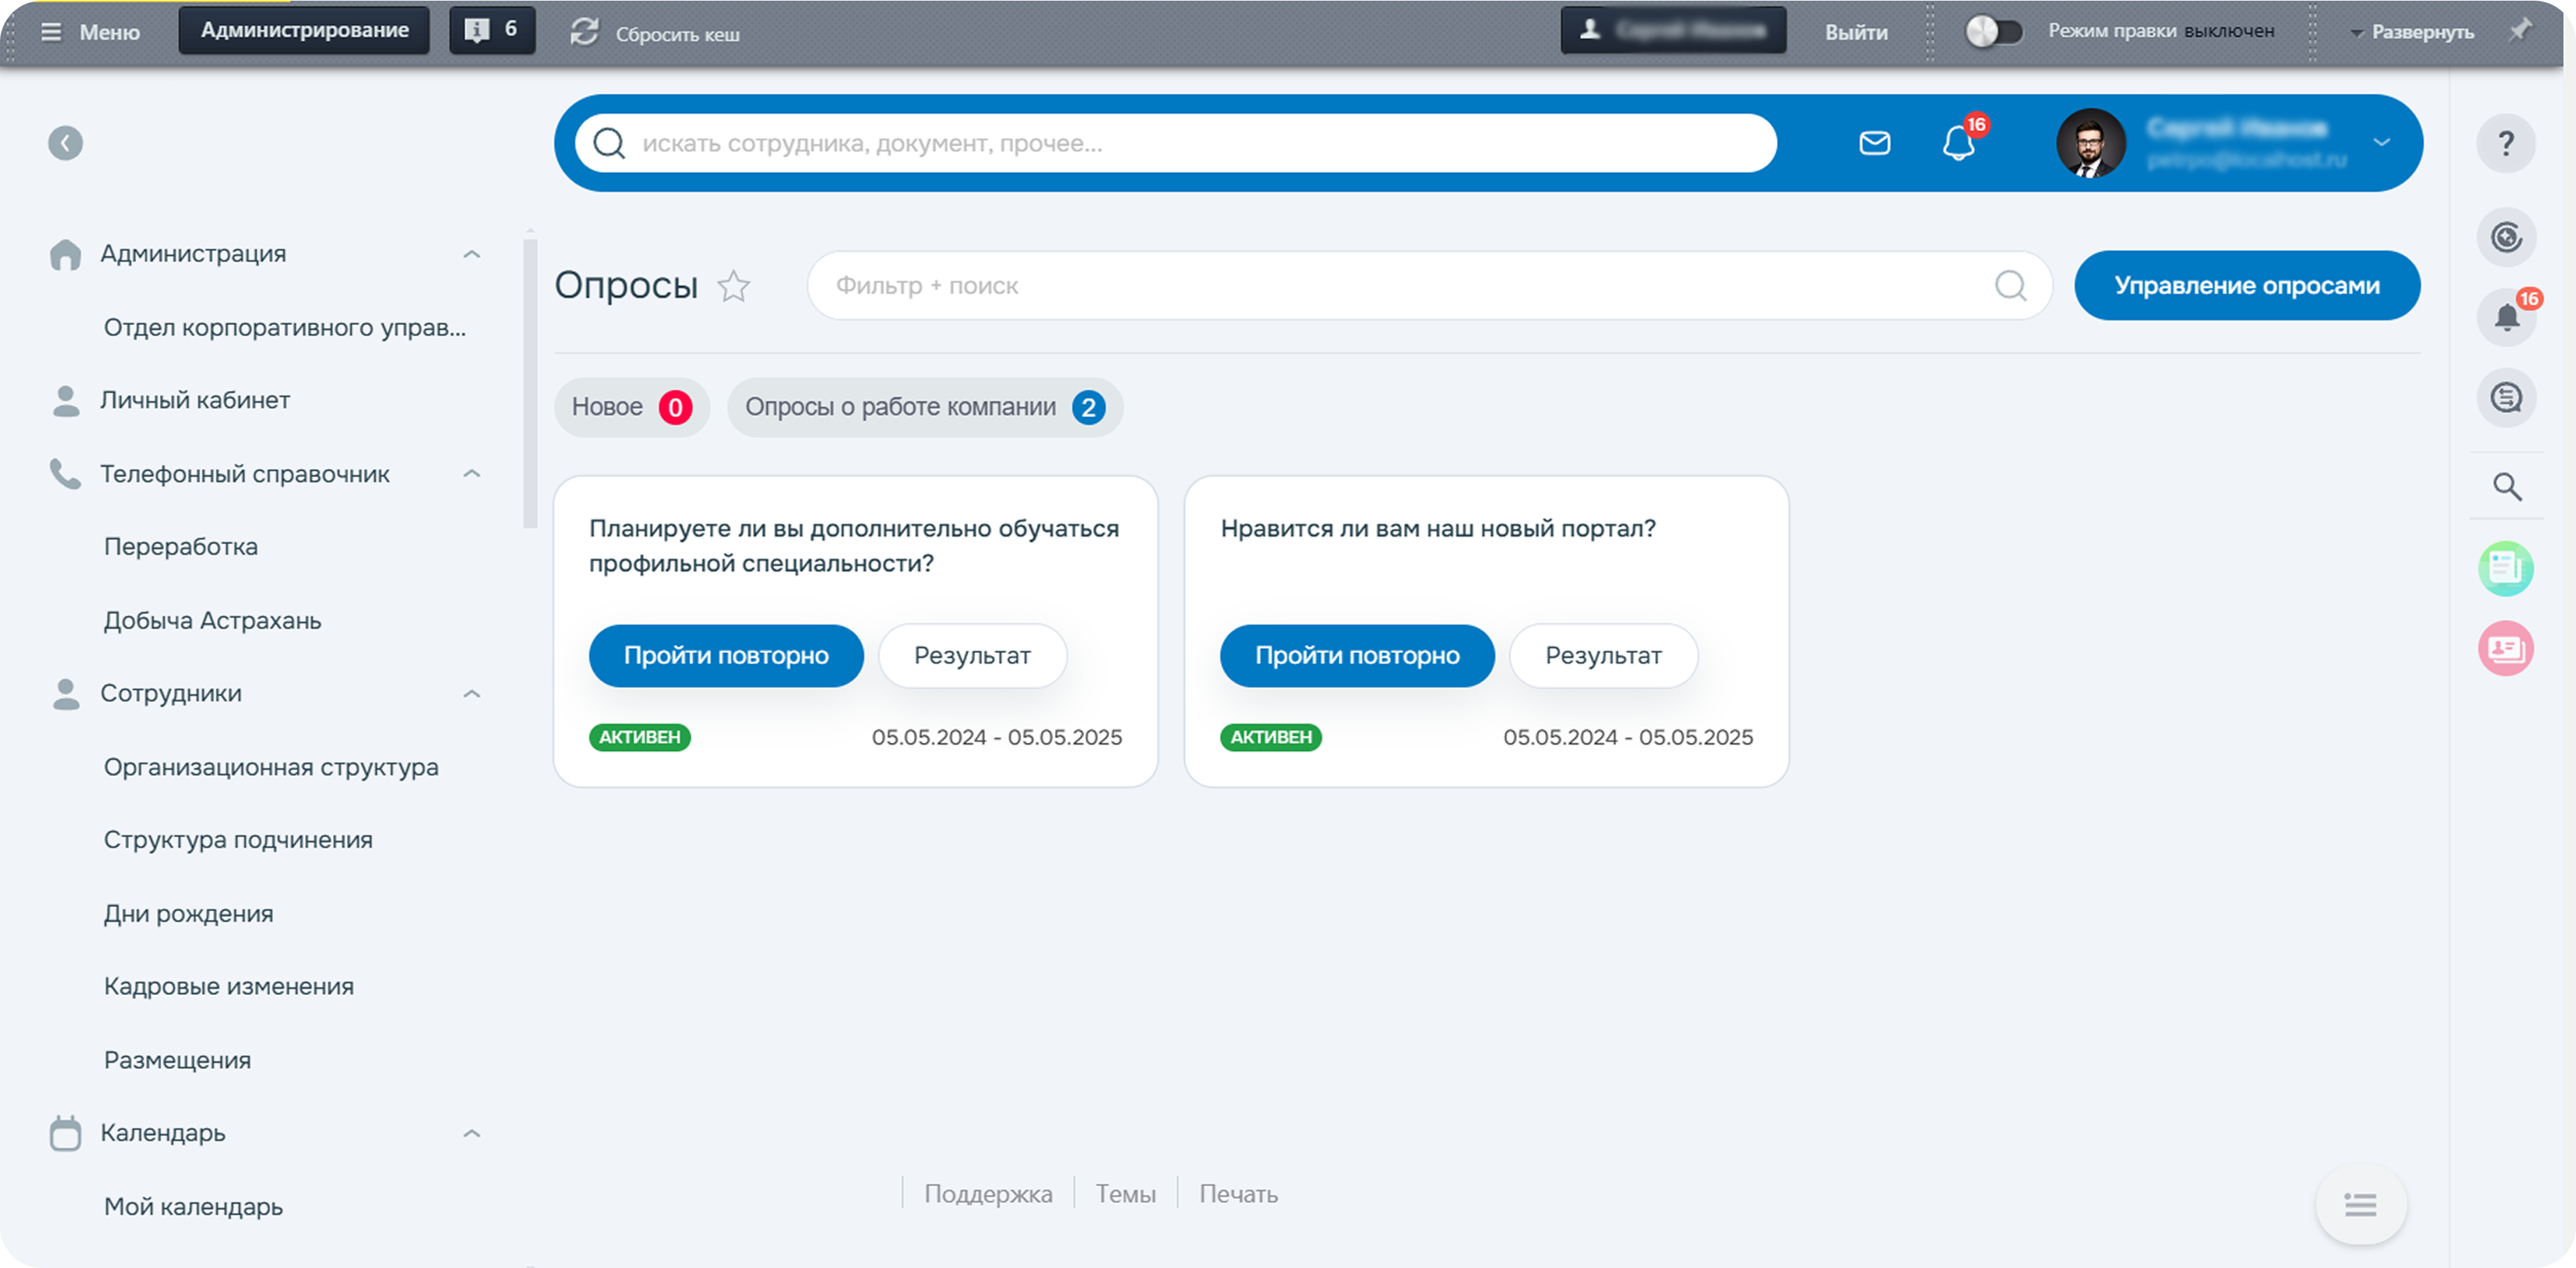Click the favorite star next to Опросы

(x=734, y=286)
